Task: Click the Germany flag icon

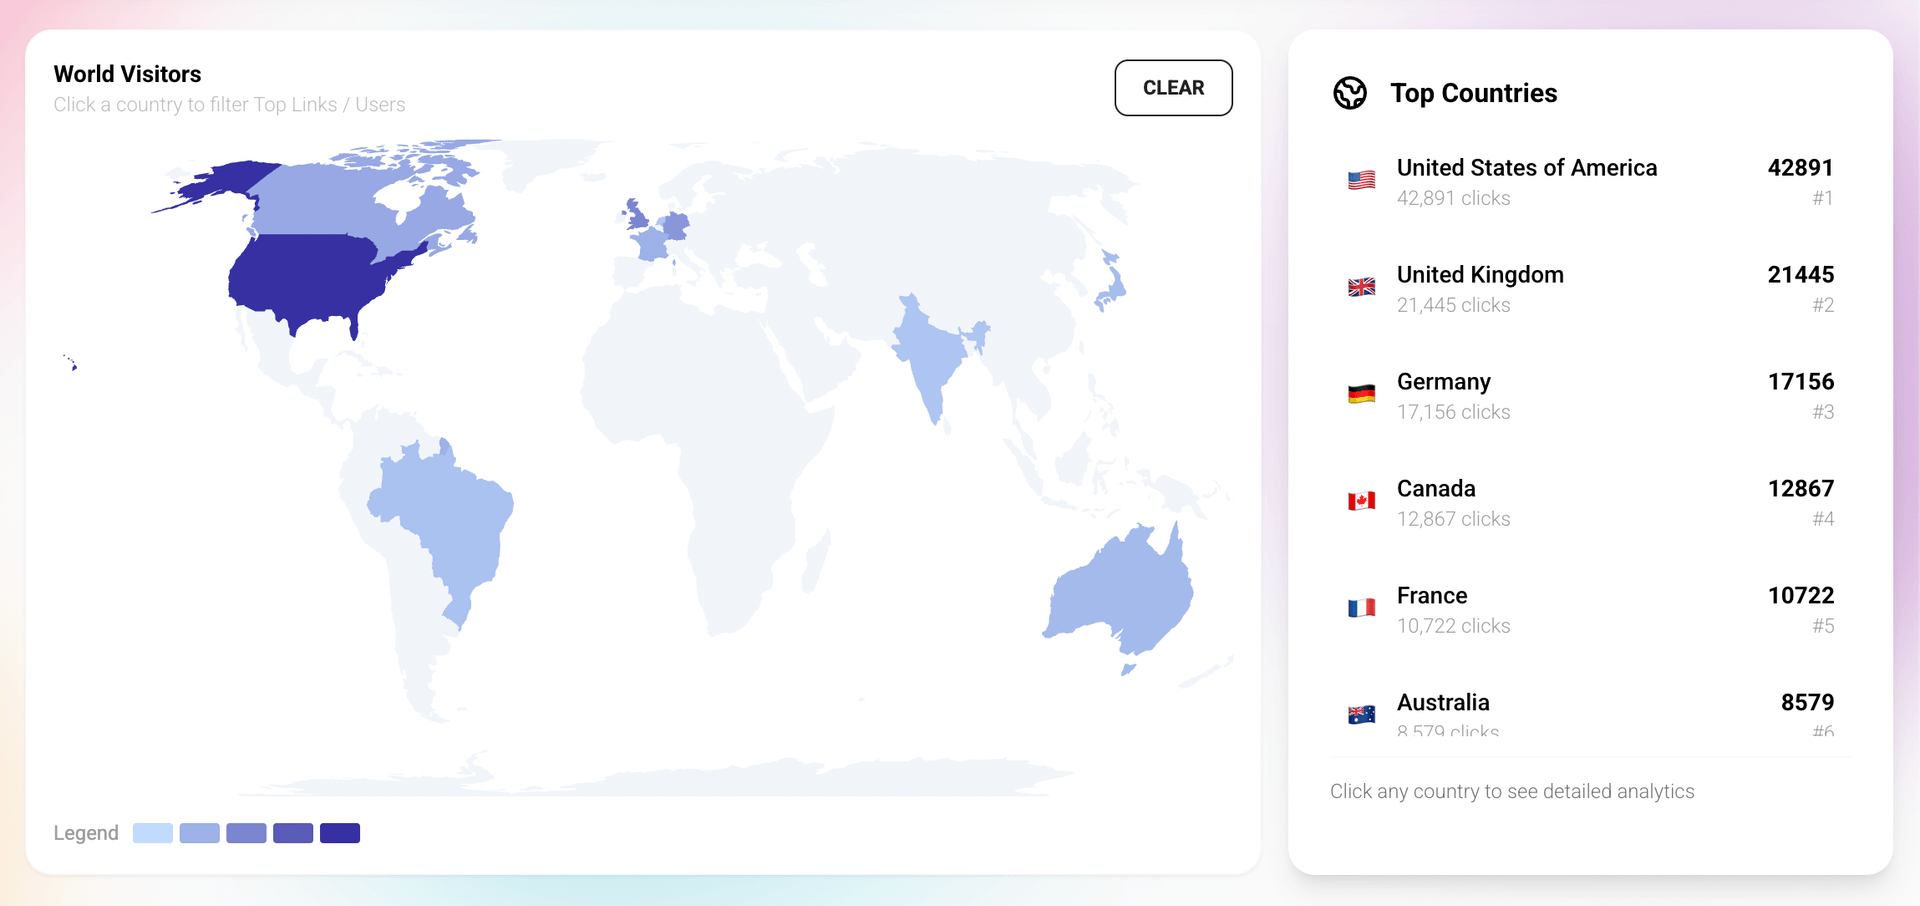Action: pyautogui.click(x=1362, y=394)
